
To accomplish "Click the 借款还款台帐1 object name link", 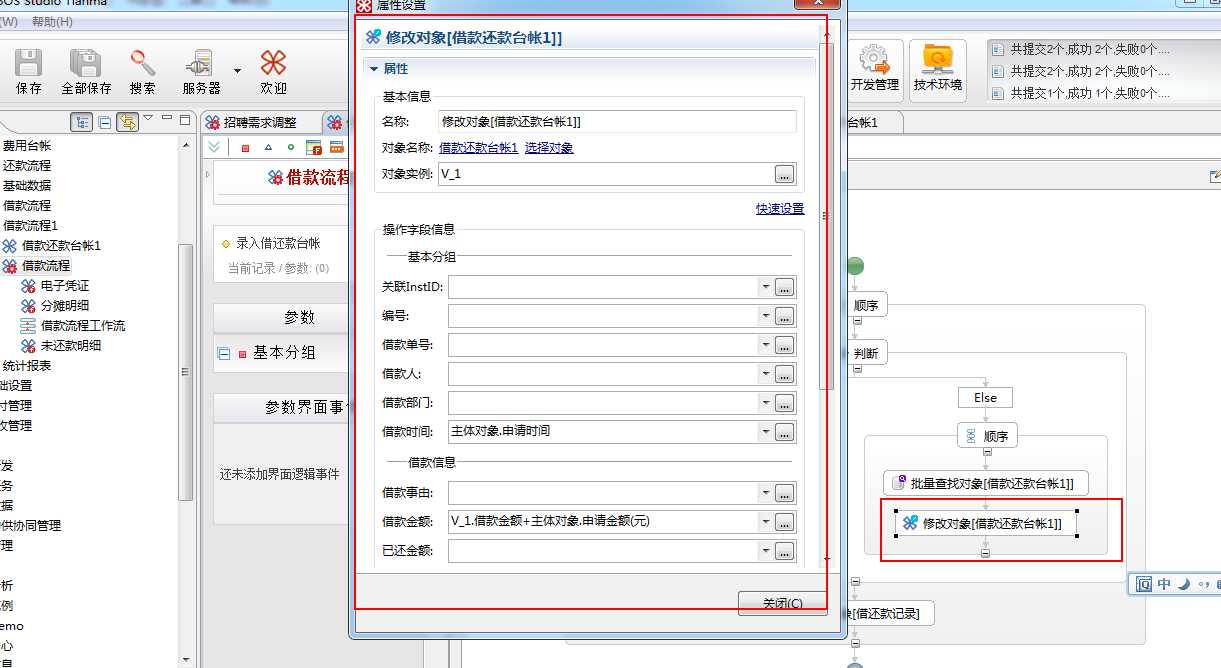I will pyautogui.click(x=478, y=148).
